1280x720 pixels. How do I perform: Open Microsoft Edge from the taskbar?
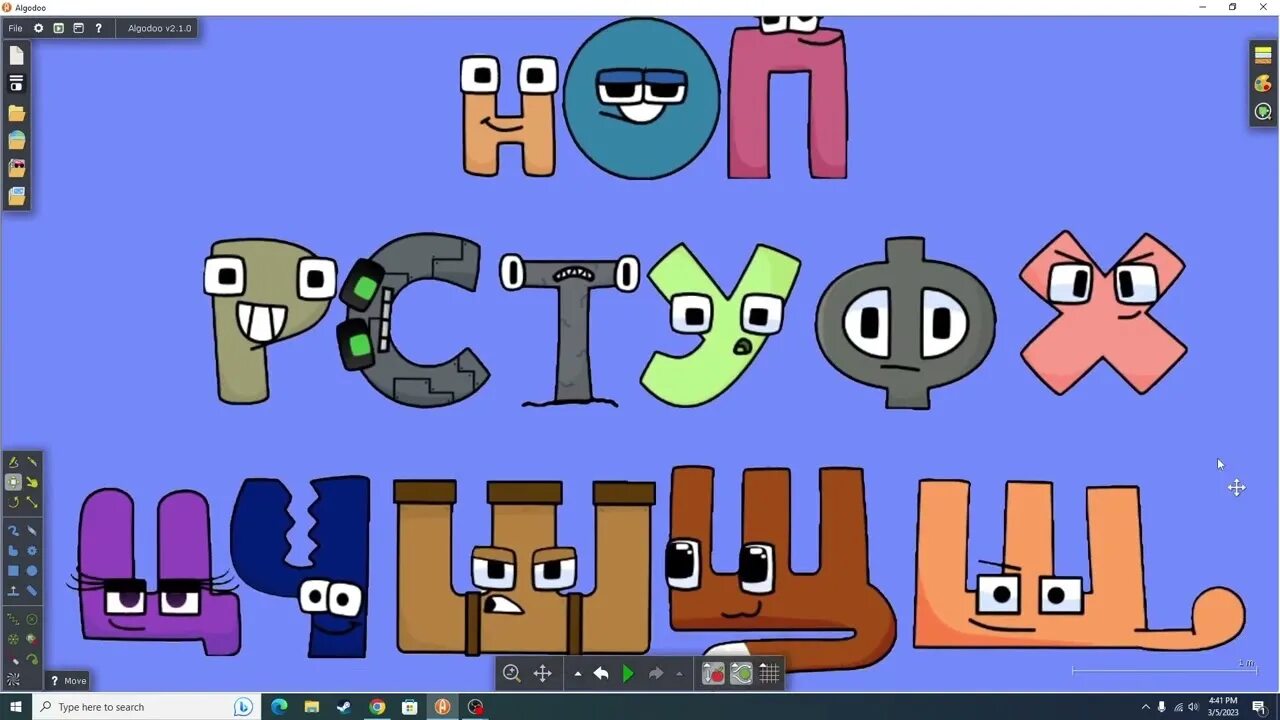(x=279, y=707)
